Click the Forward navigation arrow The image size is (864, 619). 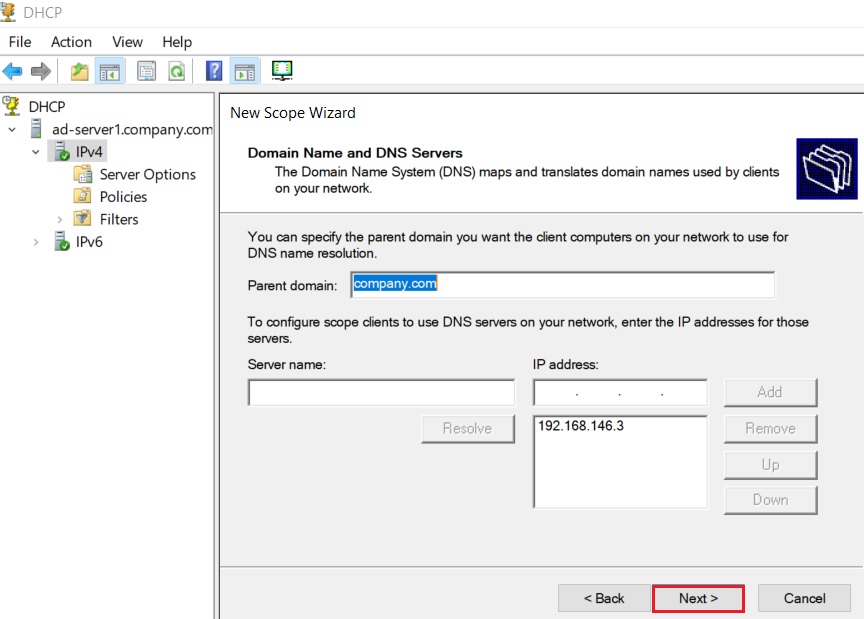tap(41, 71)
